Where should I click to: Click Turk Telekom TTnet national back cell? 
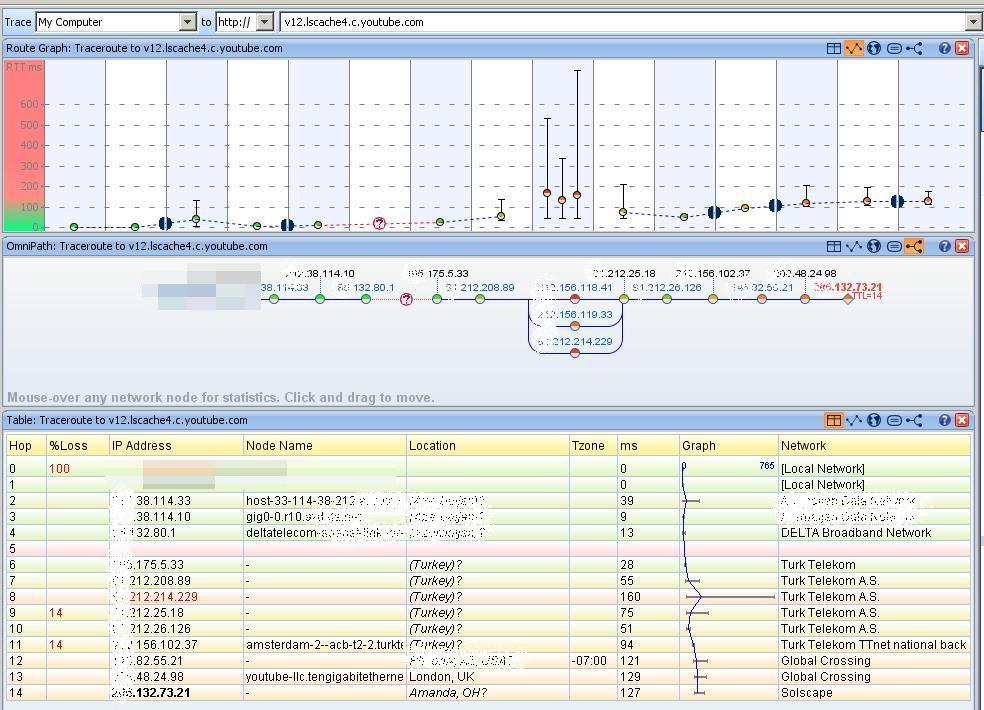coord(874,645)
